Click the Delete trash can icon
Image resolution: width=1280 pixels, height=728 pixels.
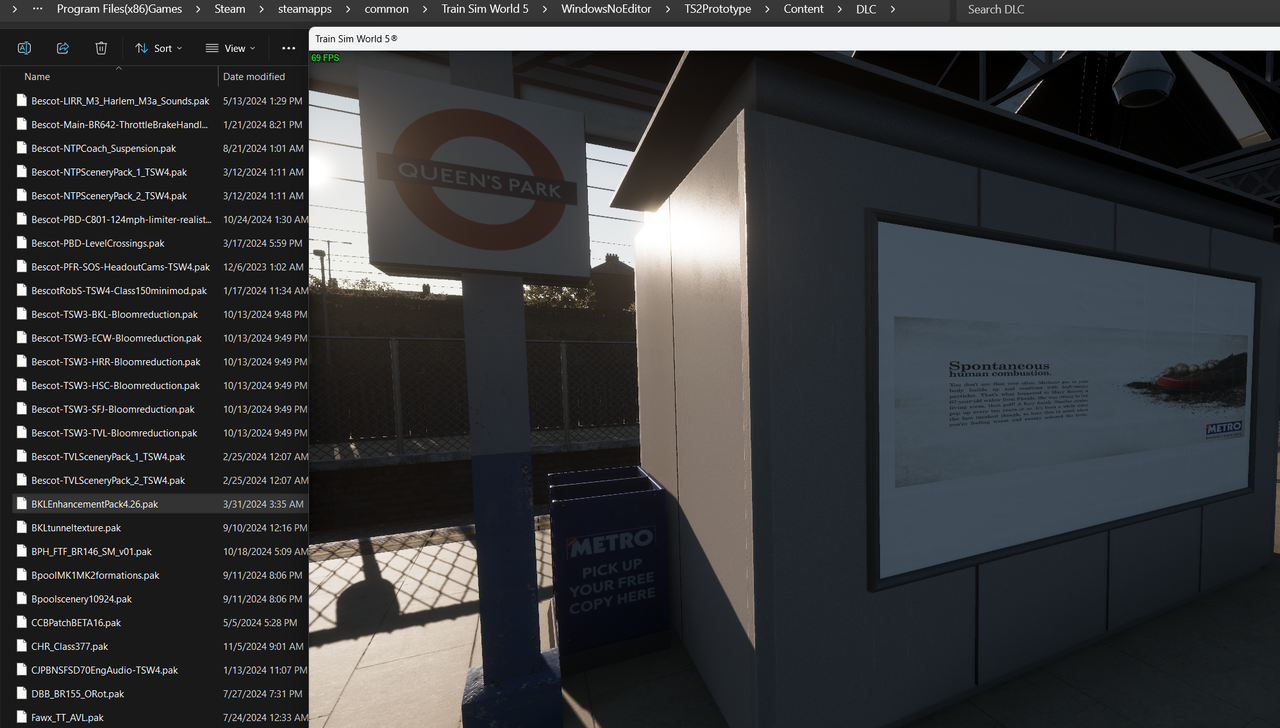tap(101, 48)
